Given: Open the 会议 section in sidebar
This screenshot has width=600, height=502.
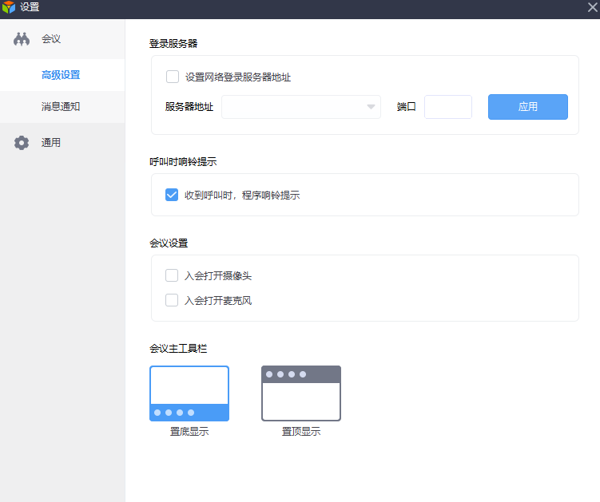Looking at the screenshot, I should tap(51, 39).
